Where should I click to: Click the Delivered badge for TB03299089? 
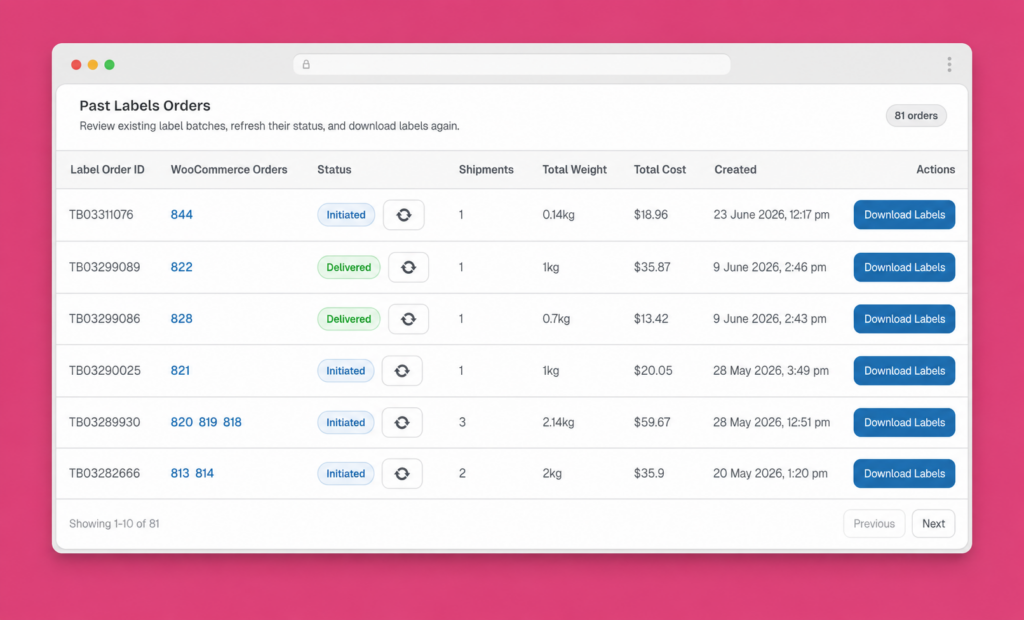349,267
